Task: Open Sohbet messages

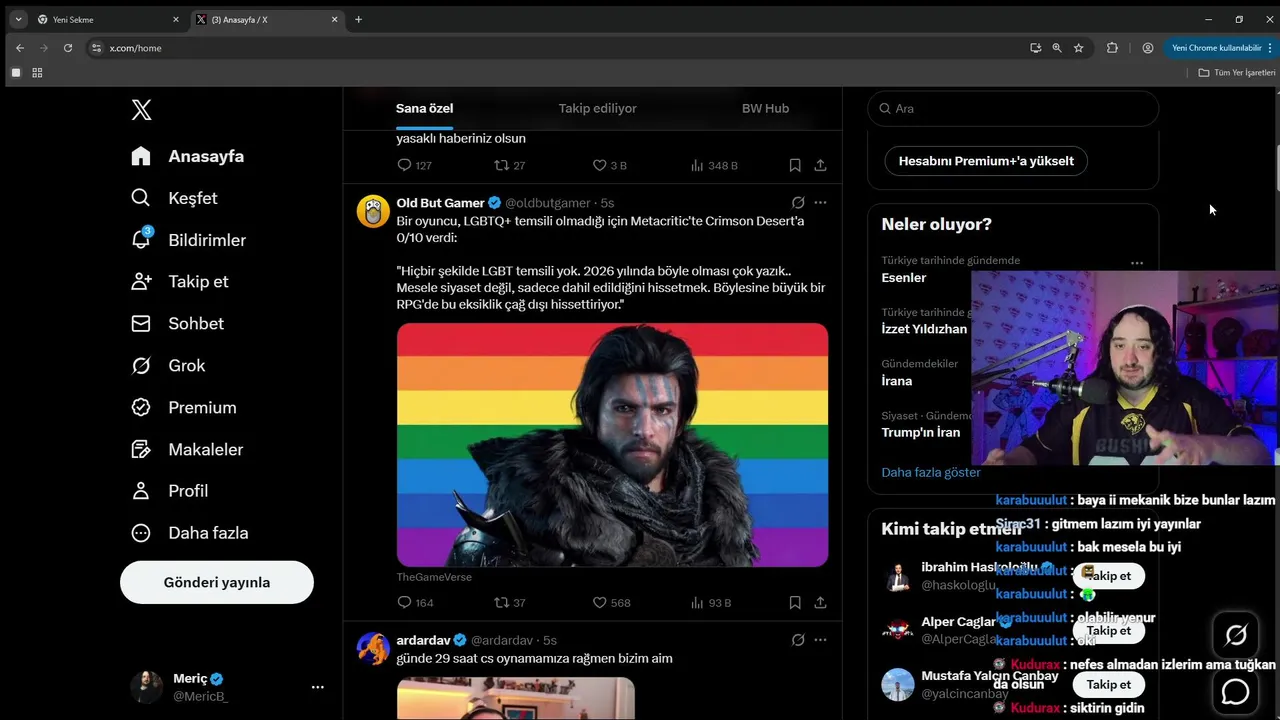Action: (177, 323)
